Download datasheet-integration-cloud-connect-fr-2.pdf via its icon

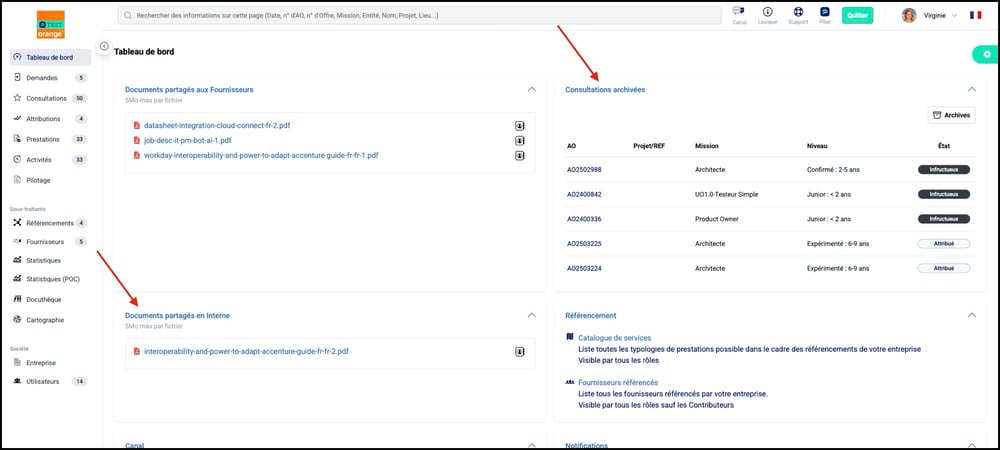(x=520, y=126)
